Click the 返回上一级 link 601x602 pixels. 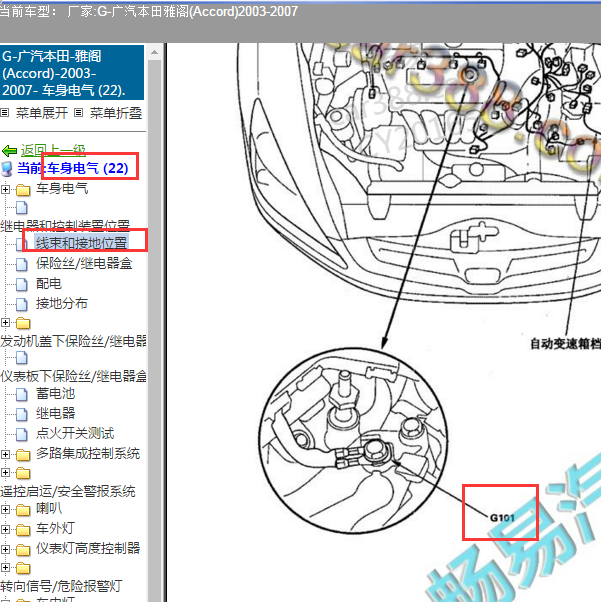point(53,150)
